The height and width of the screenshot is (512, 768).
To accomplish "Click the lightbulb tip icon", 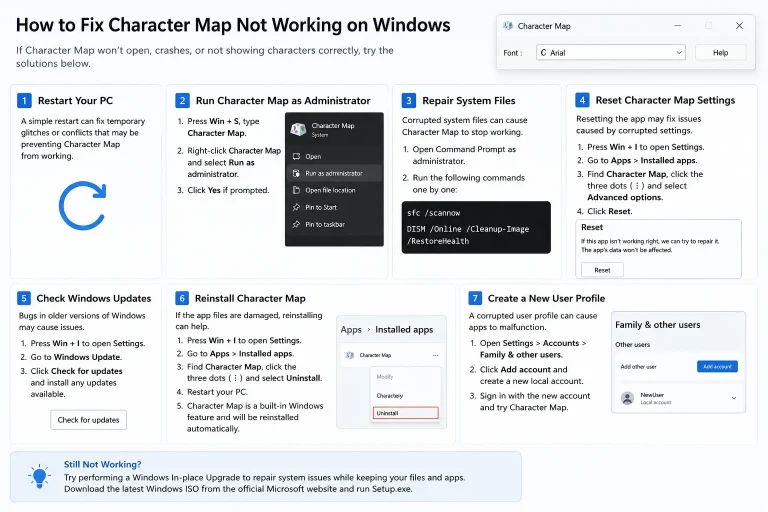I will coord(39,476).
